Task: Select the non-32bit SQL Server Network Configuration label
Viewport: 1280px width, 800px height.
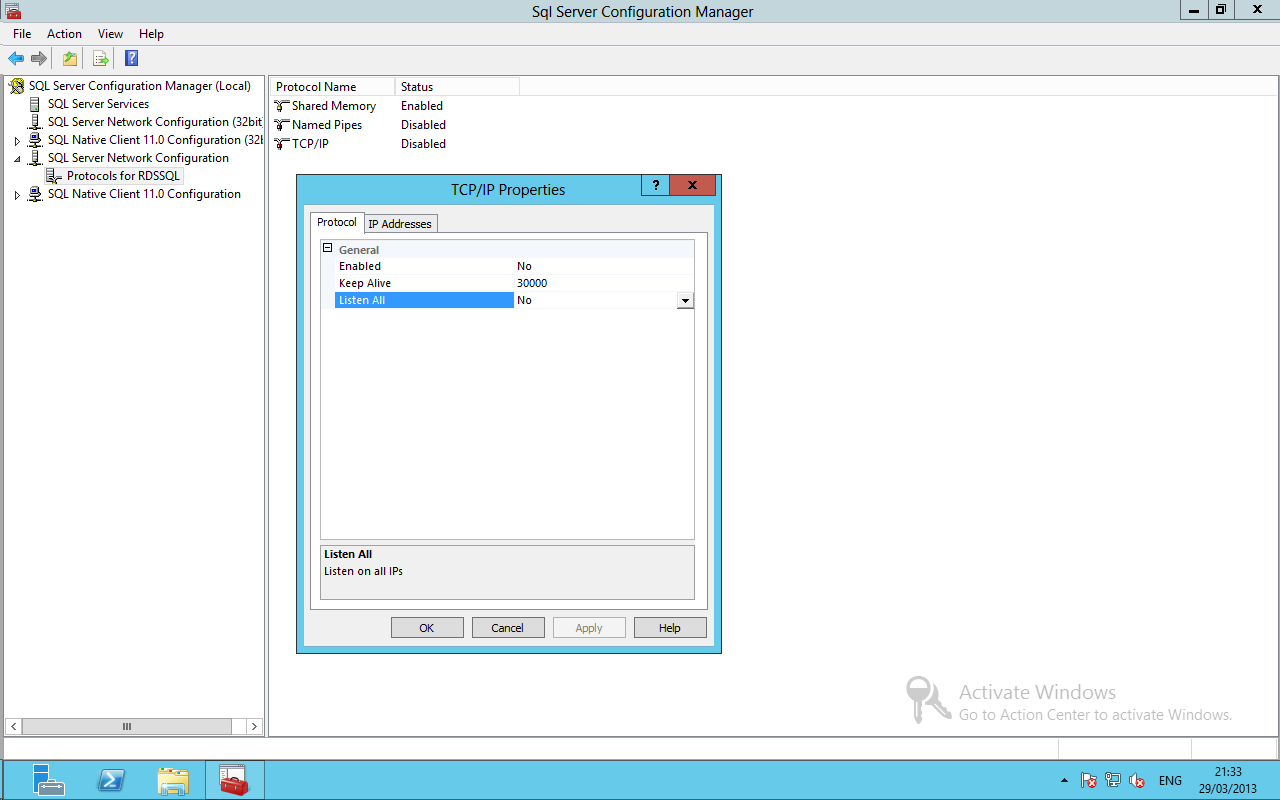Action: tap(138, 158)
